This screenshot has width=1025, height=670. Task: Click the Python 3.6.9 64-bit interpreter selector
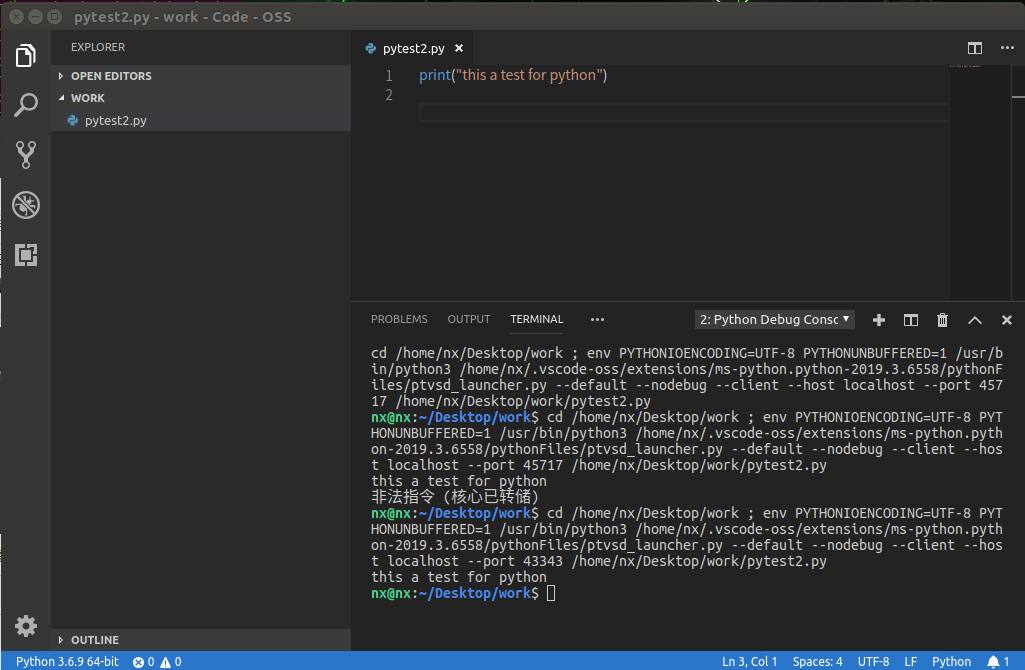click(x=67, y=661)
